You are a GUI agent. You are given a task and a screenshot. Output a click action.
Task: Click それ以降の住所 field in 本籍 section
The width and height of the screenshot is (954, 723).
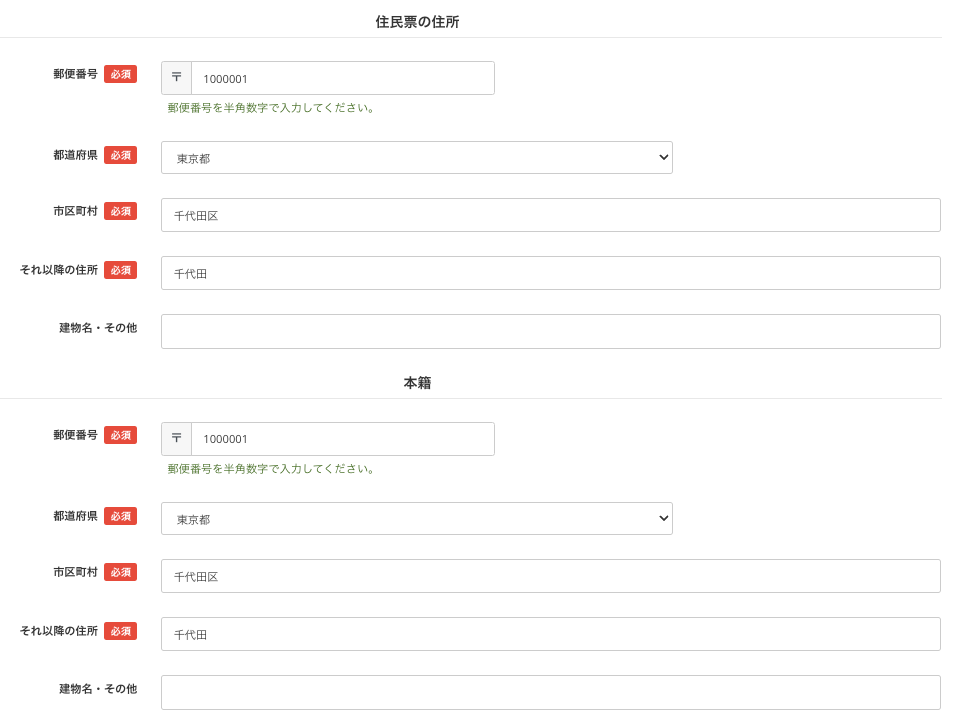[x=550, y=634]
